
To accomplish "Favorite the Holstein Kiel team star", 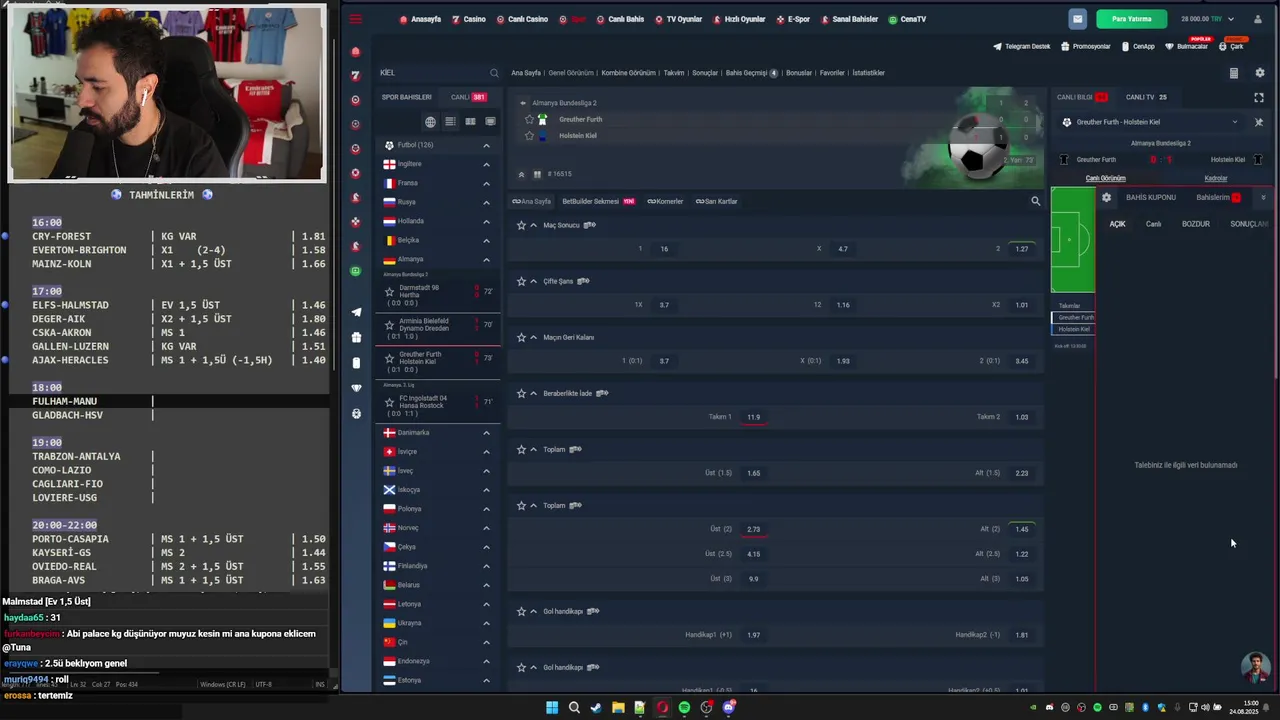I will click(530, 135).
